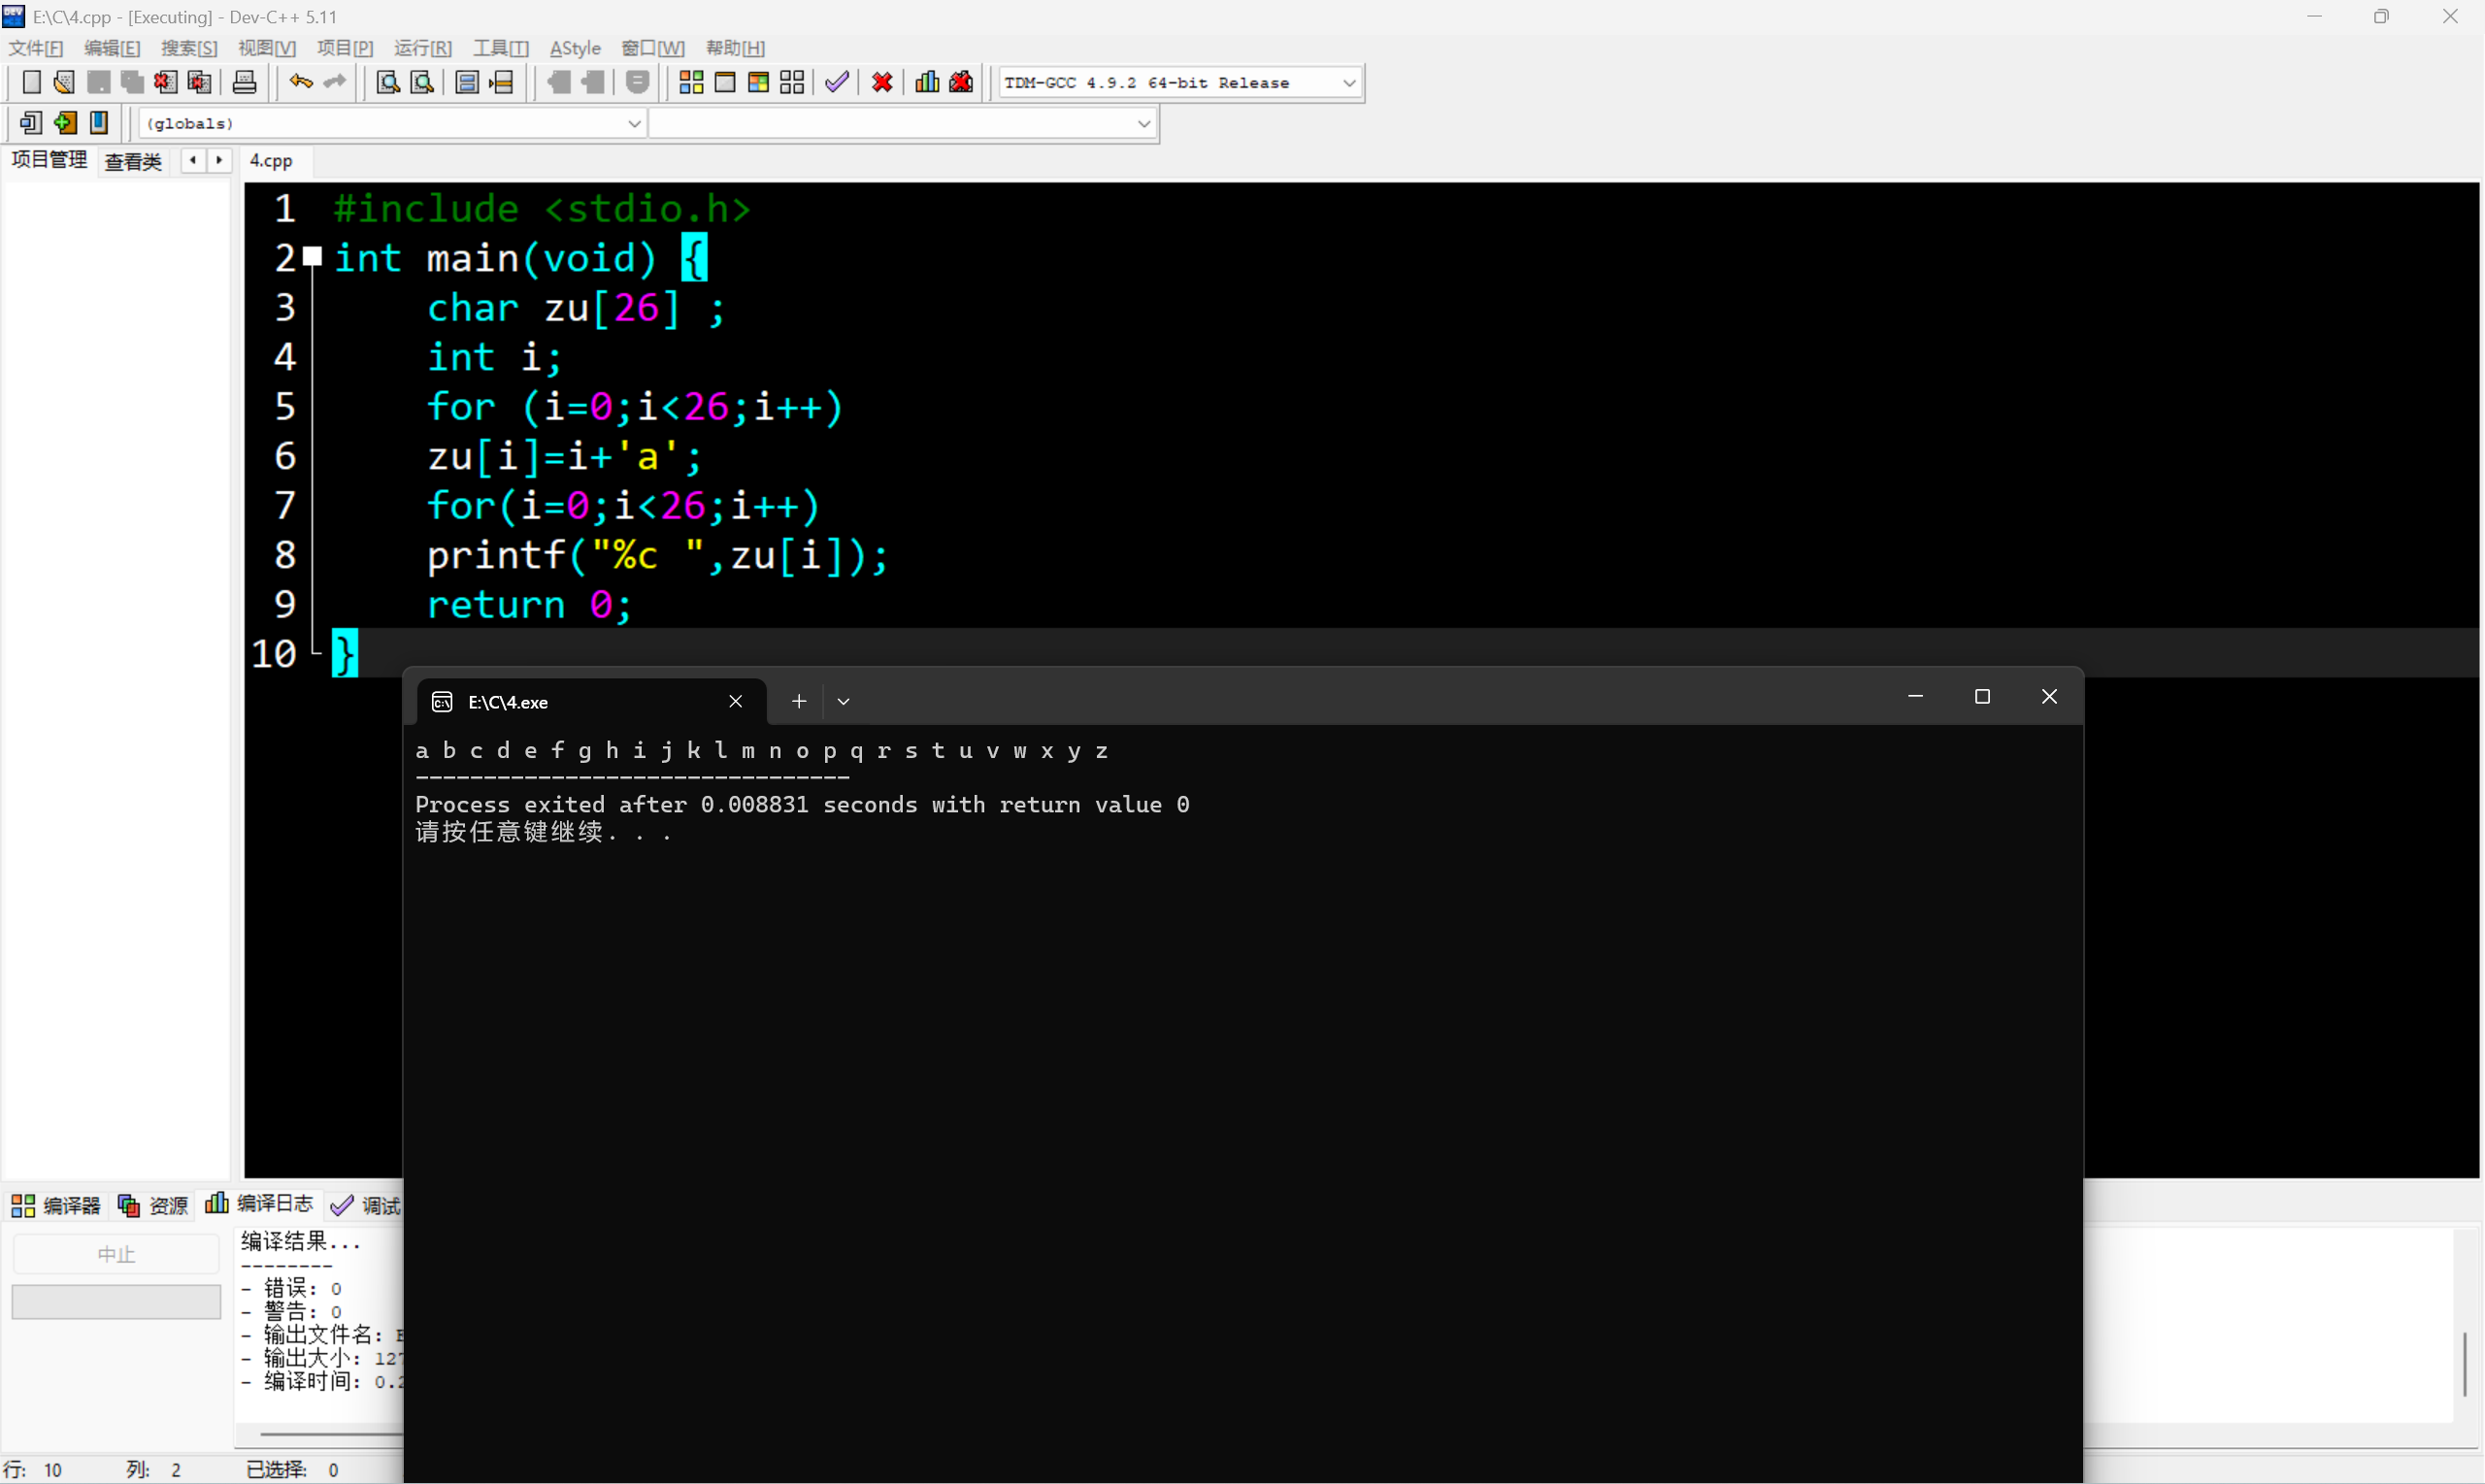The image size is (2485, 1484).
Task: Click the Print icon in toolbar
Action: click(244, 82)
